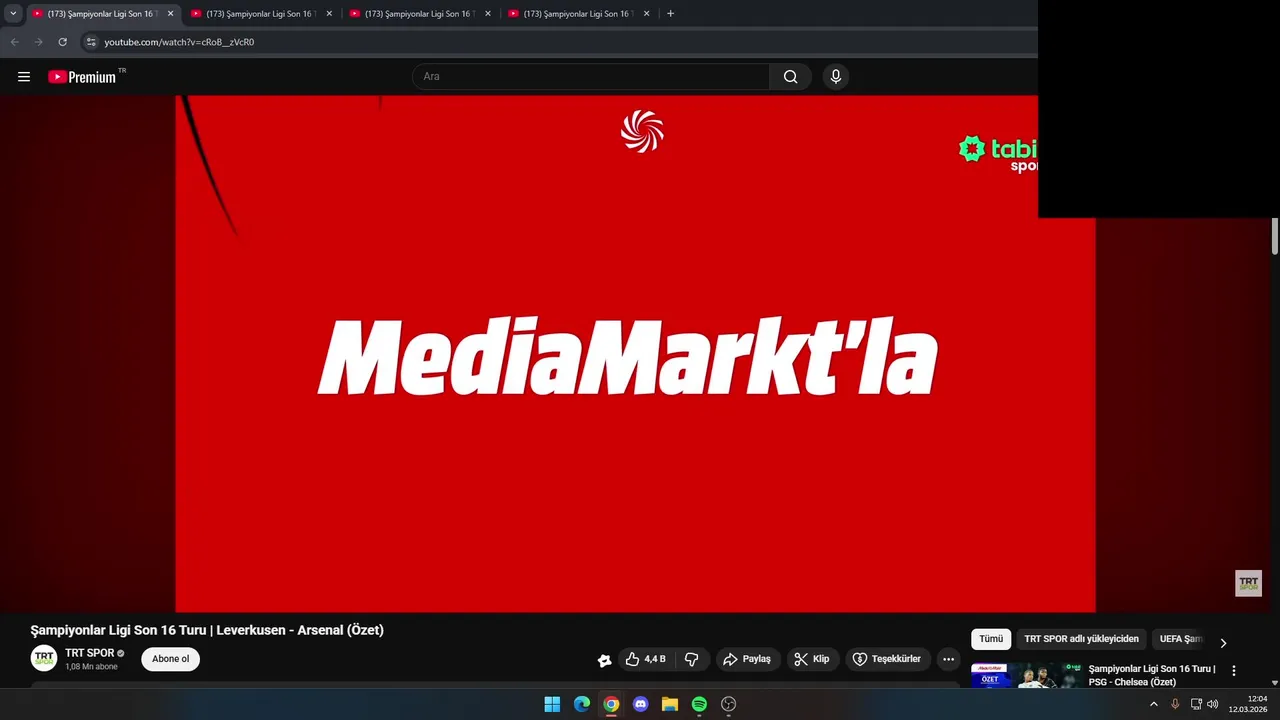Select the Tümü filter chip

pos(991,639)
